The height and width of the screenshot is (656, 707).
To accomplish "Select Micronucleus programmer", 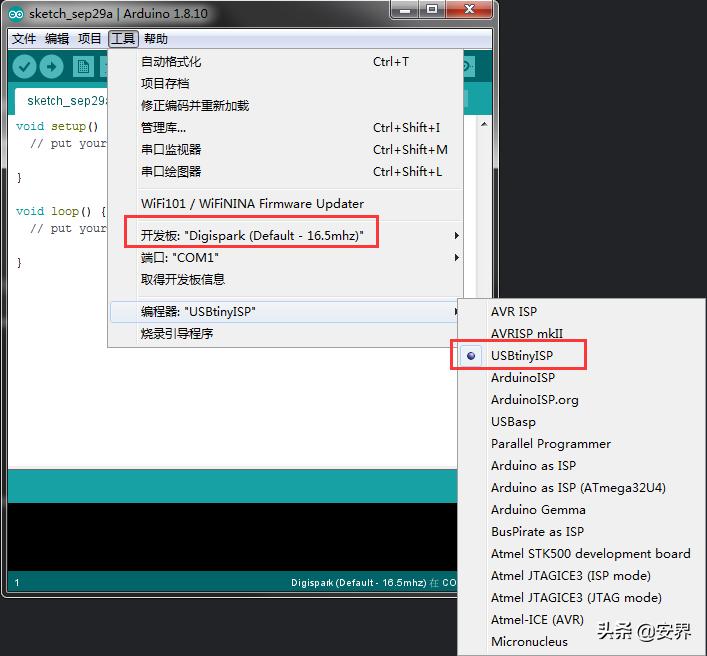I will (581, 642).
